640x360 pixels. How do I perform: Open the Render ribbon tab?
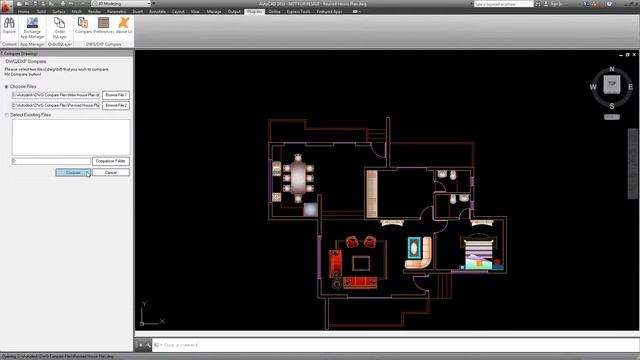[94, 11]
